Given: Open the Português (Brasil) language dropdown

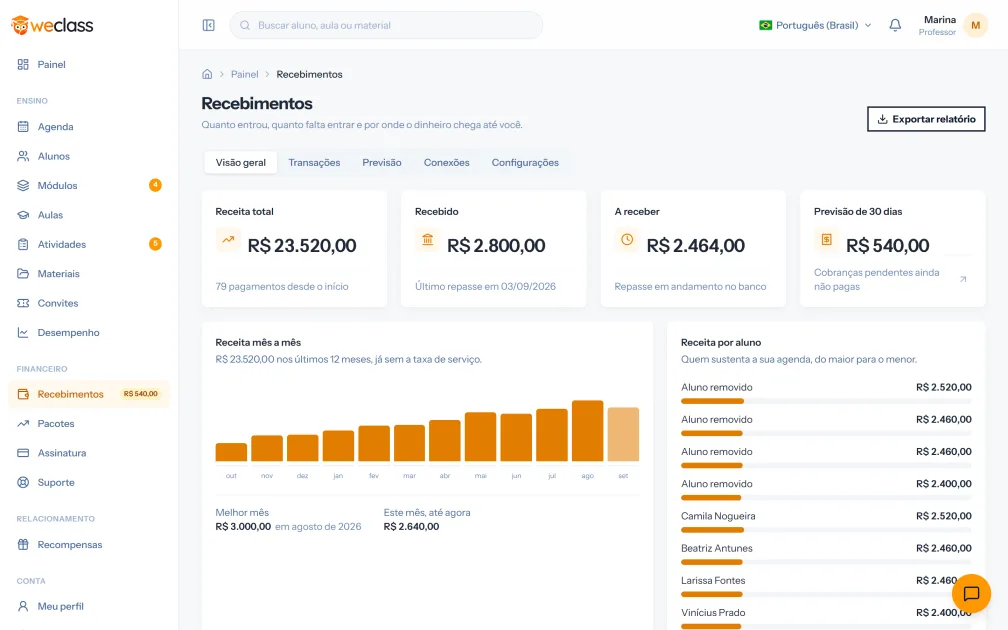Looking at the screenshot, I should click(x=815, y=25).
